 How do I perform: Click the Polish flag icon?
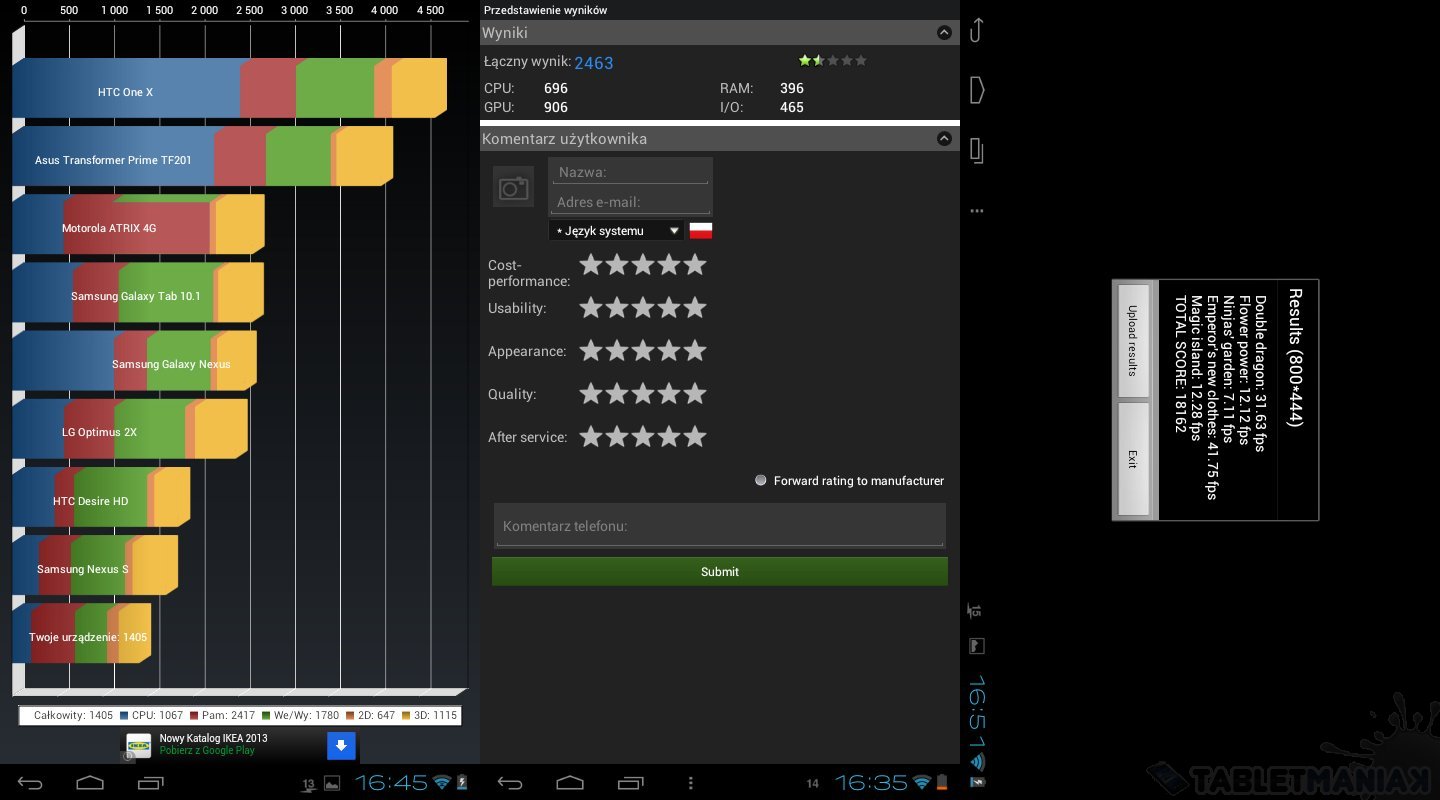701,231
